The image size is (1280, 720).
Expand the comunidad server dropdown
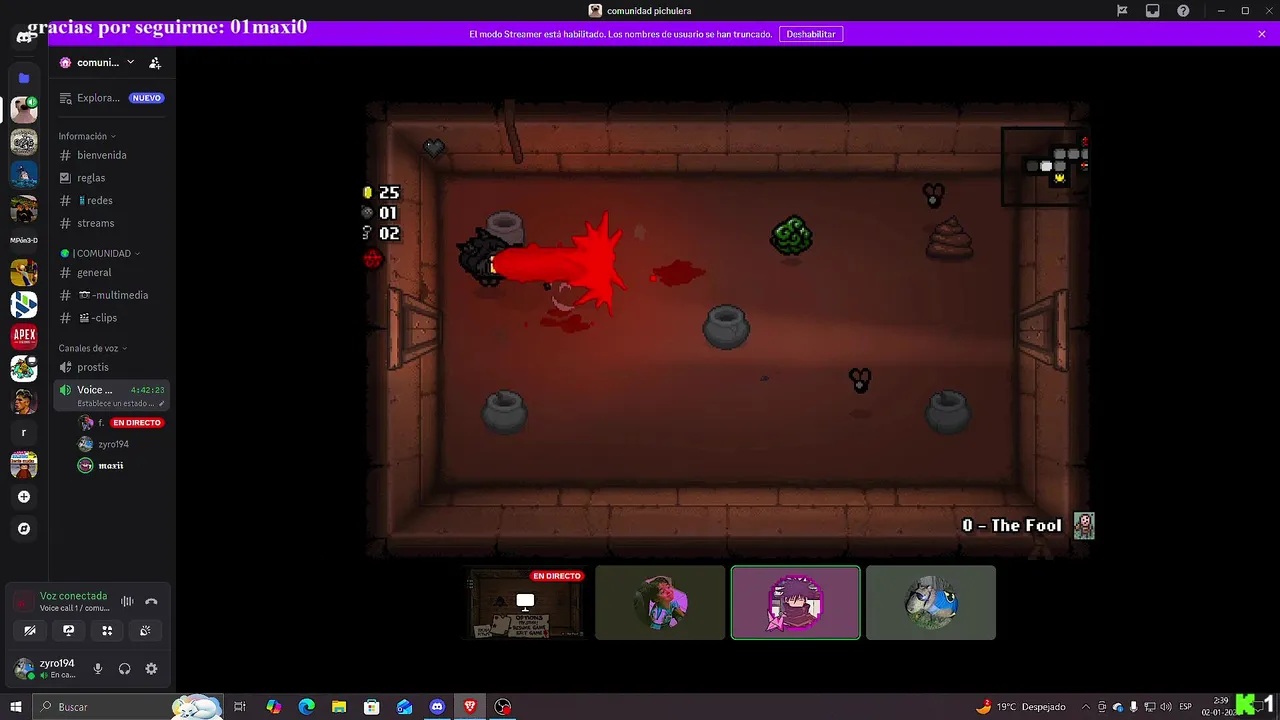(130, 62)
